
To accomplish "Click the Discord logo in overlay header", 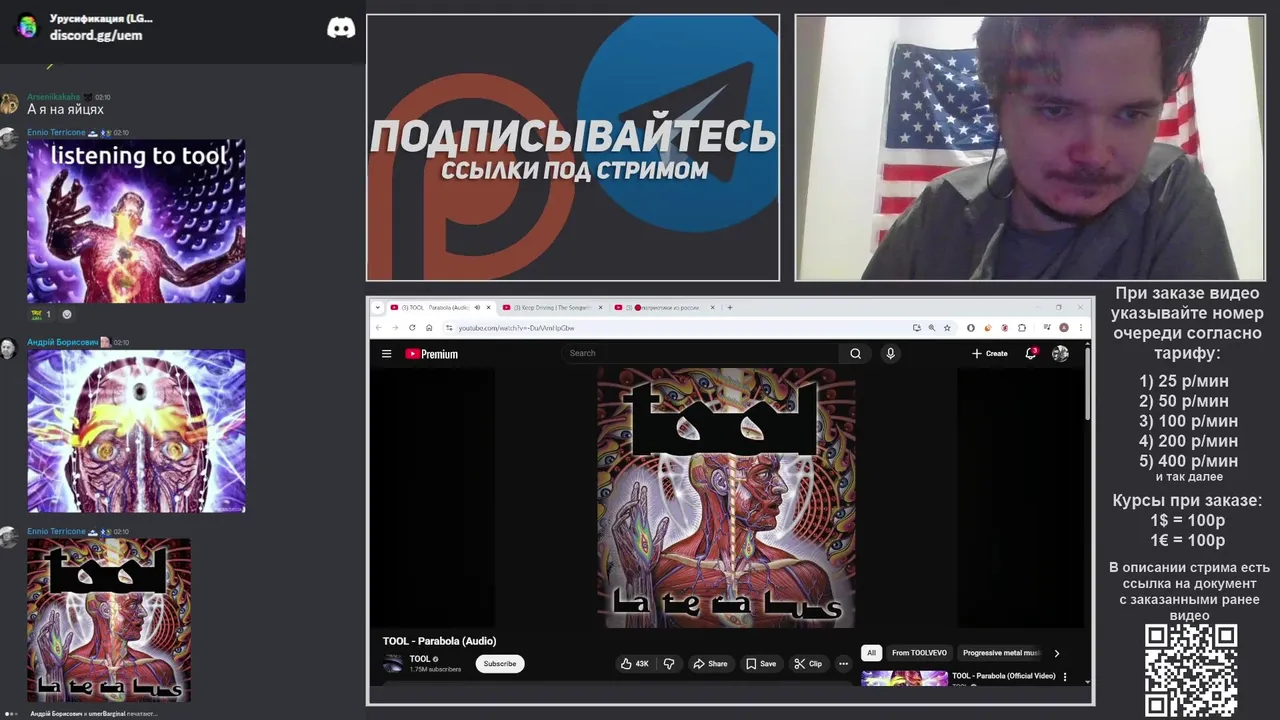I will [x=341, y=28].
